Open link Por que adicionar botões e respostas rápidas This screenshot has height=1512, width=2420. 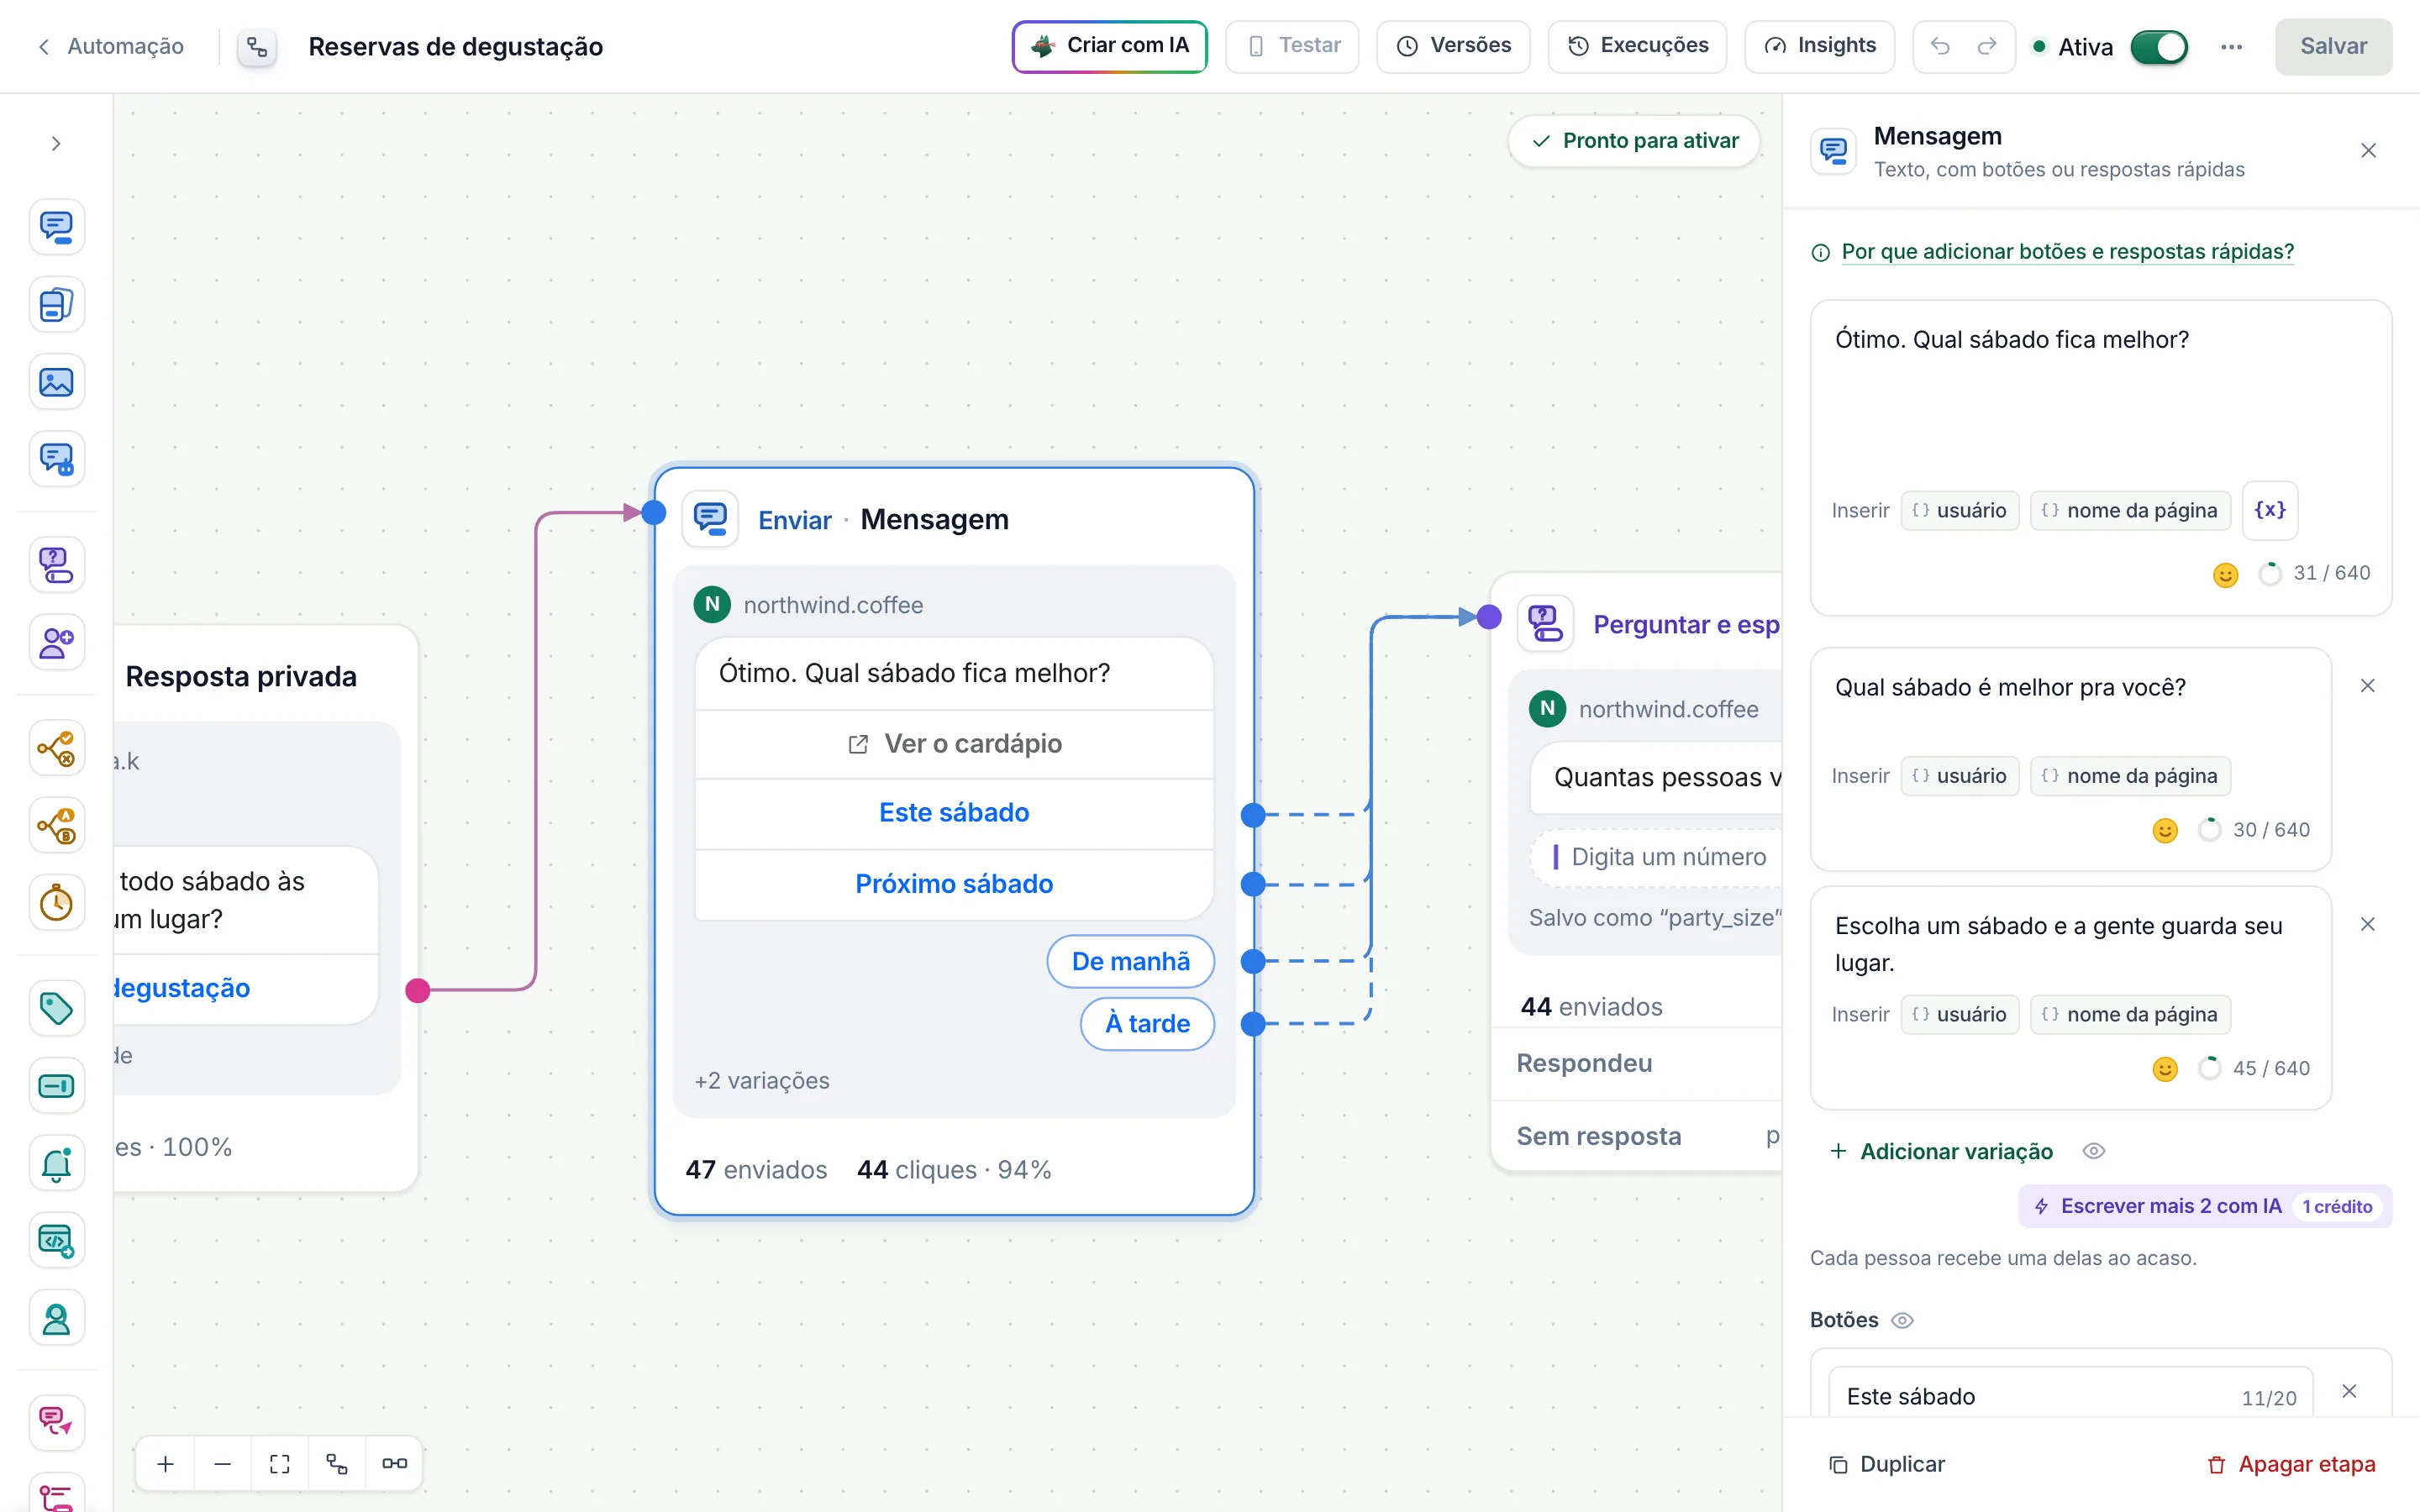(x=2067, y=252)
